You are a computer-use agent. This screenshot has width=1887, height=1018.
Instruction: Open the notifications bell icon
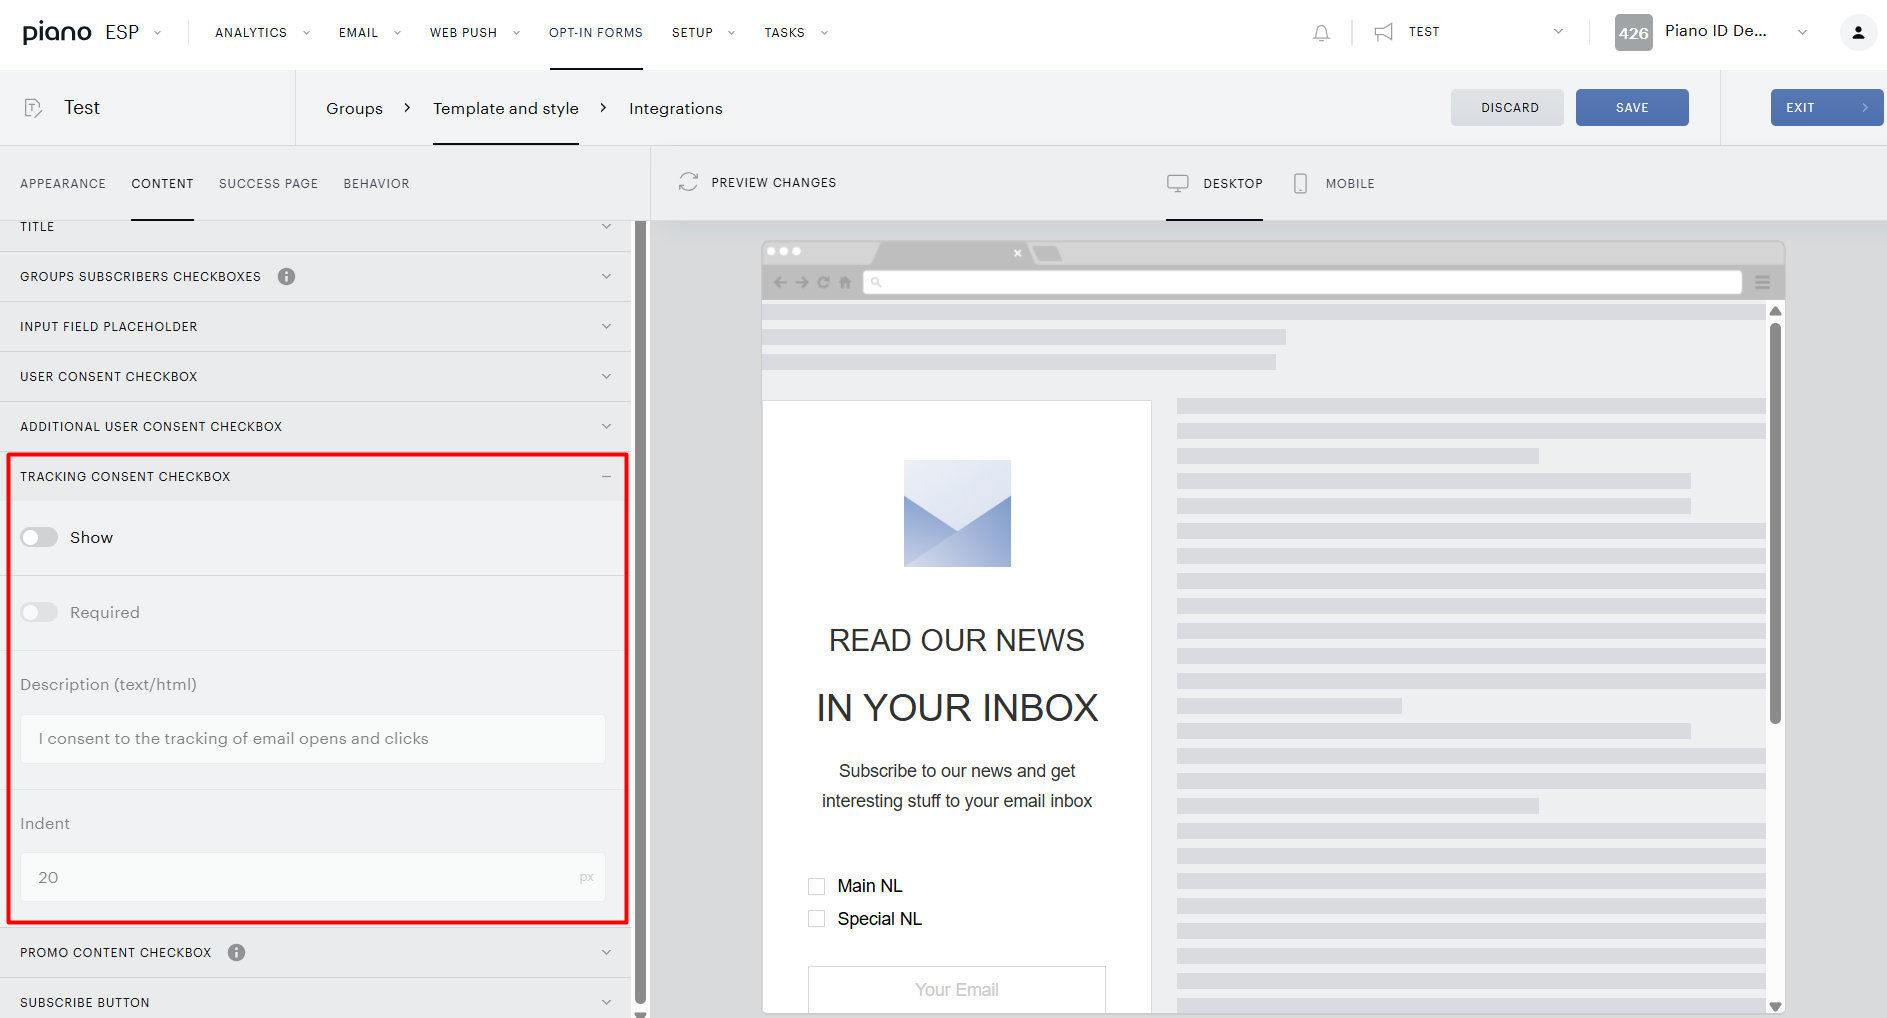[x=1321, y=33]
